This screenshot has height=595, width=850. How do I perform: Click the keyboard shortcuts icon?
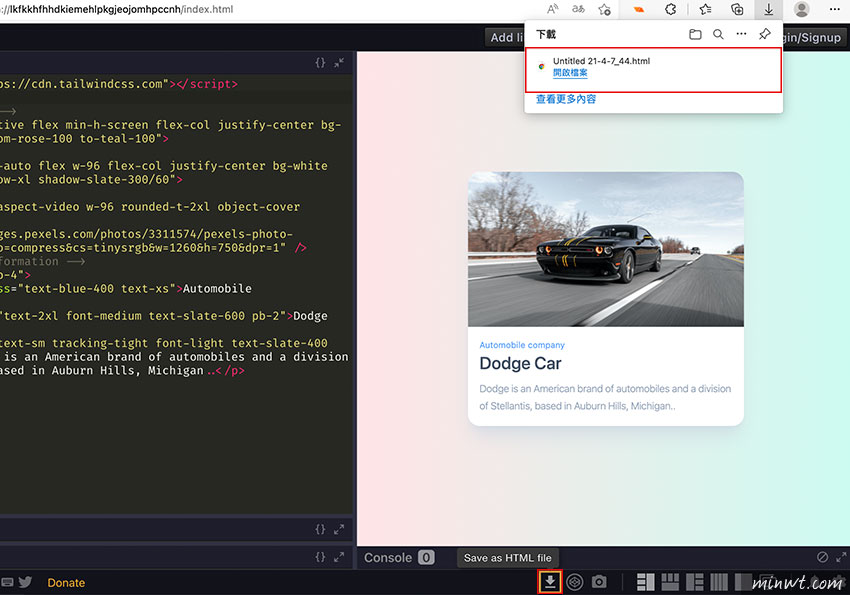coord(7,583)
